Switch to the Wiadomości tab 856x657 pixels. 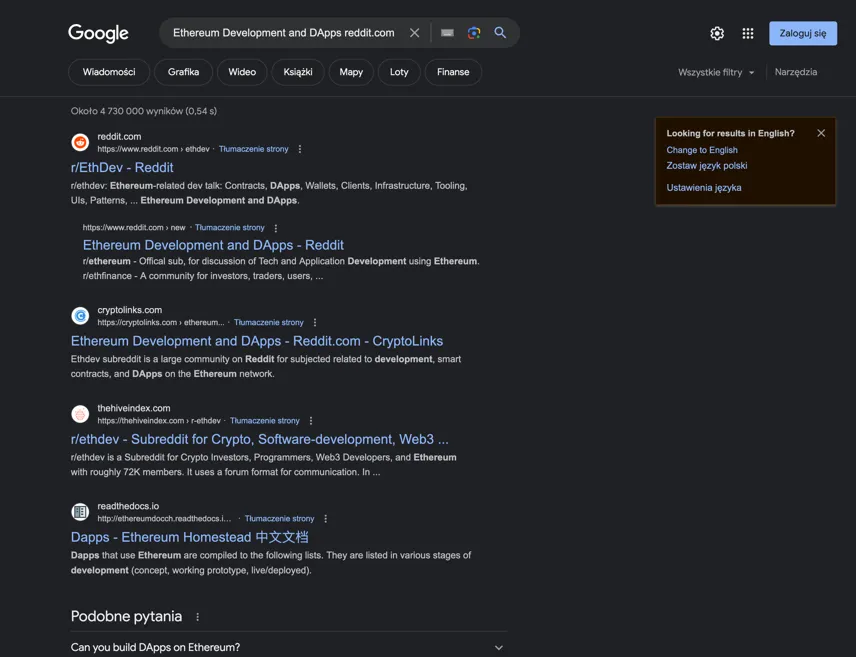coord(109,72)
